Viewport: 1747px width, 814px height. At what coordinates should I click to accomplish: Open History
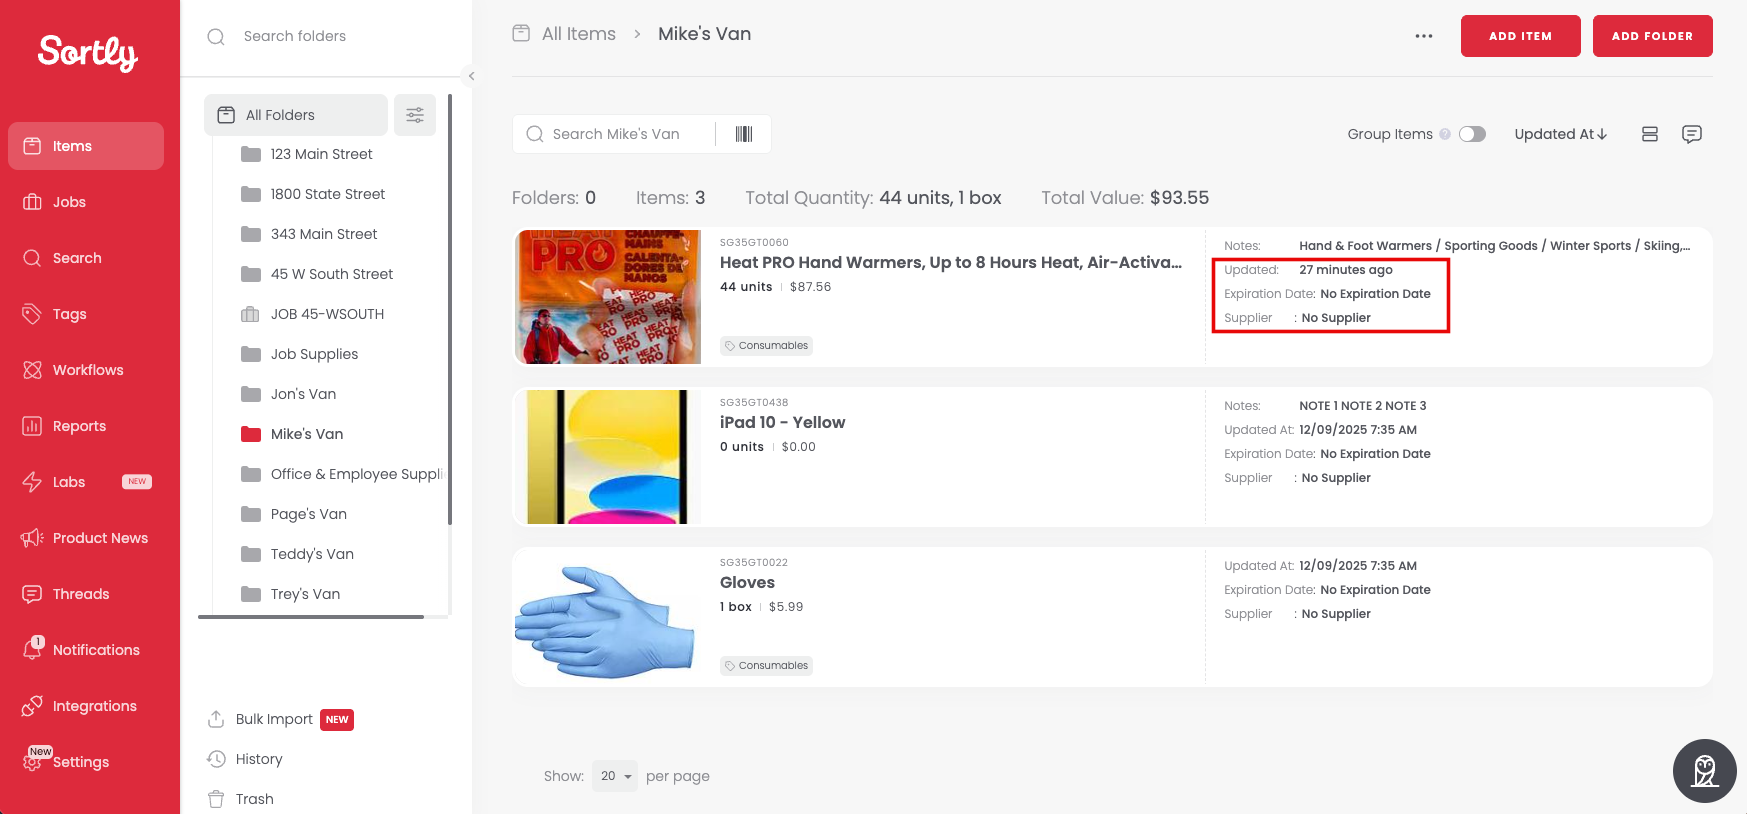(245, 759)
